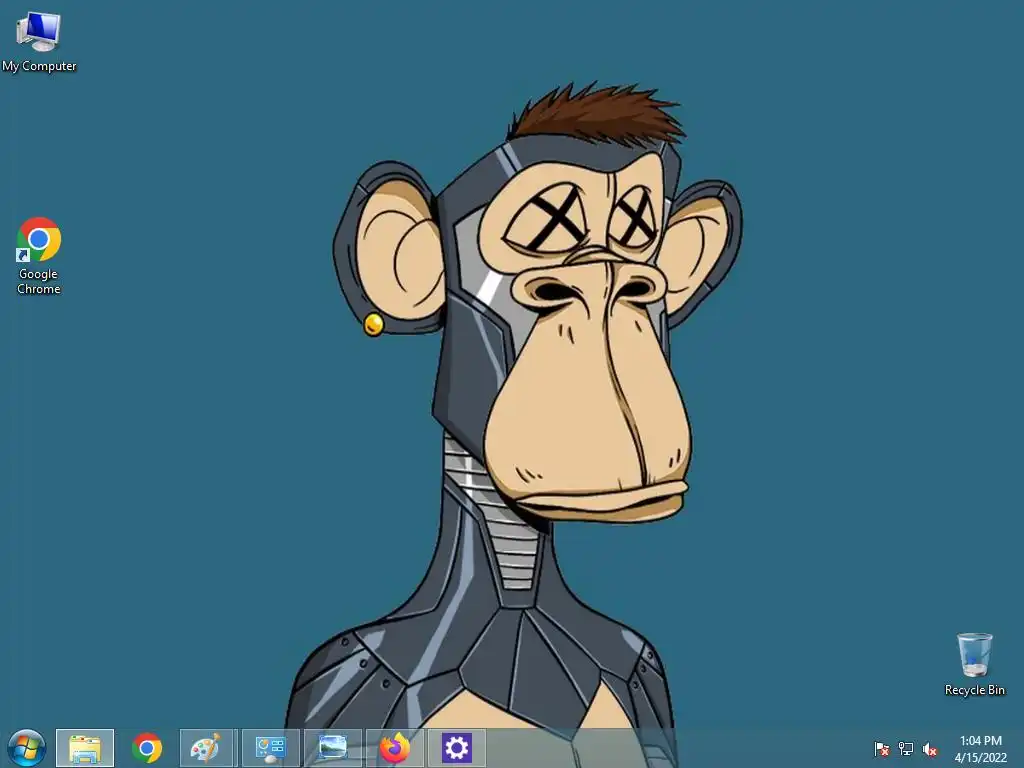
Task: Launch Firefox from the taskbar
Action: click(x=394, y=748)
